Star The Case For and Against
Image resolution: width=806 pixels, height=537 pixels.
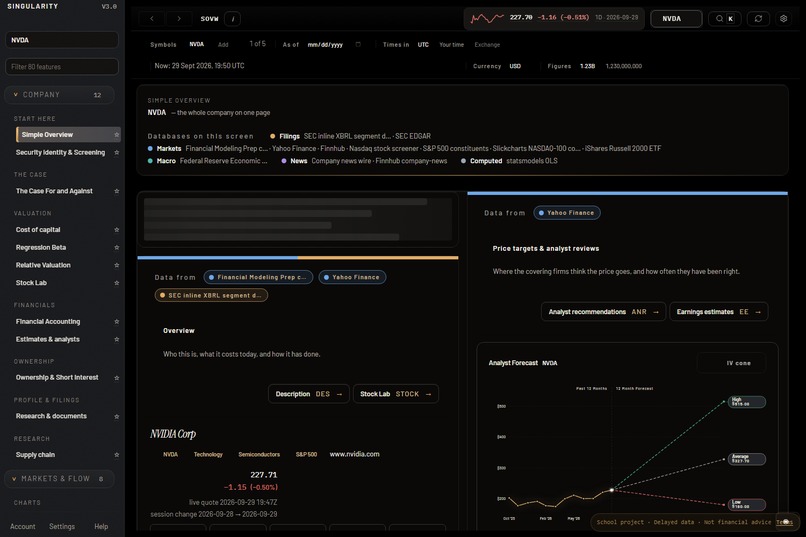point(117,191)
